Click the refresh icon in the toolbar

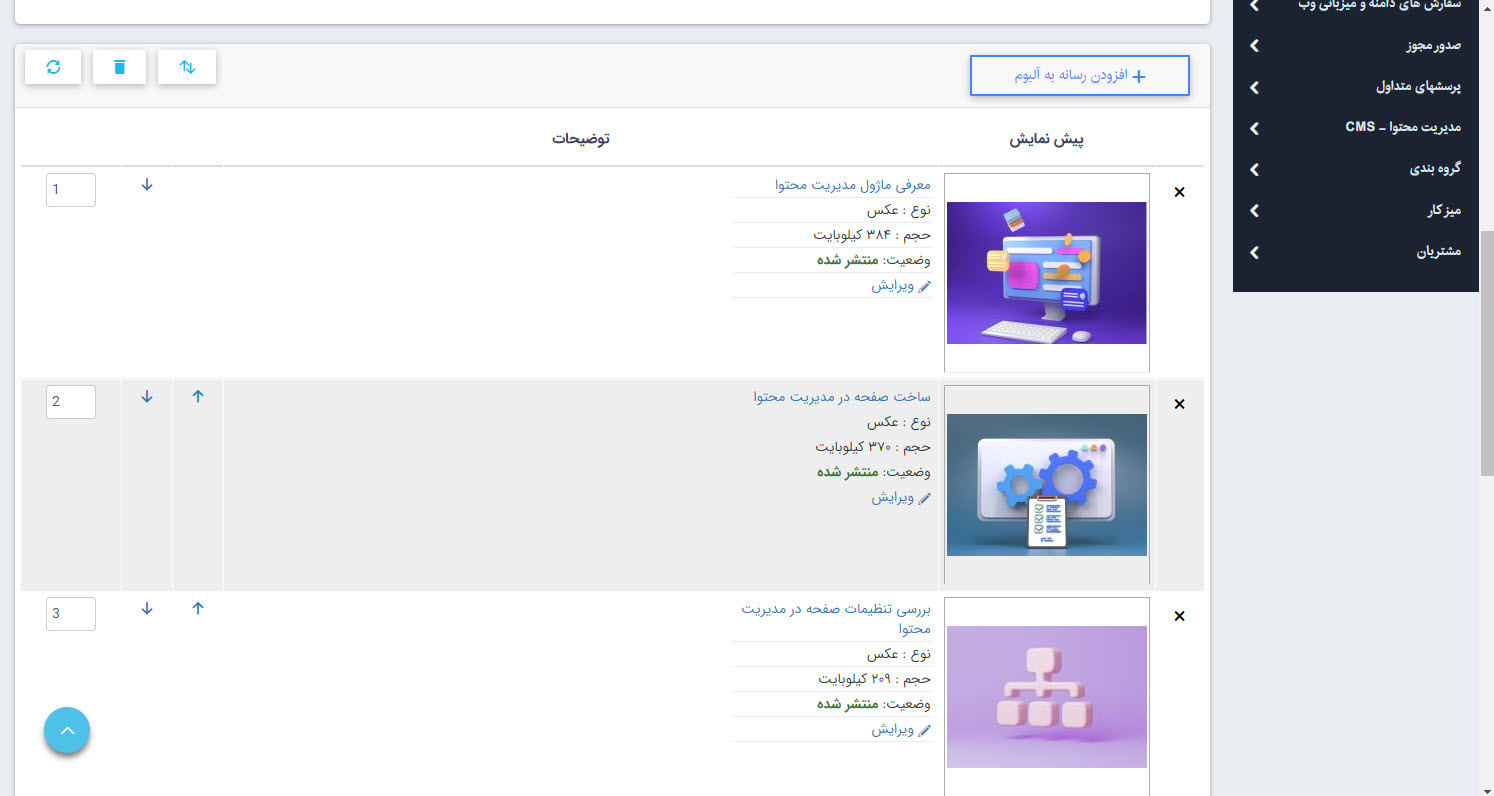(x=52, y=66)
